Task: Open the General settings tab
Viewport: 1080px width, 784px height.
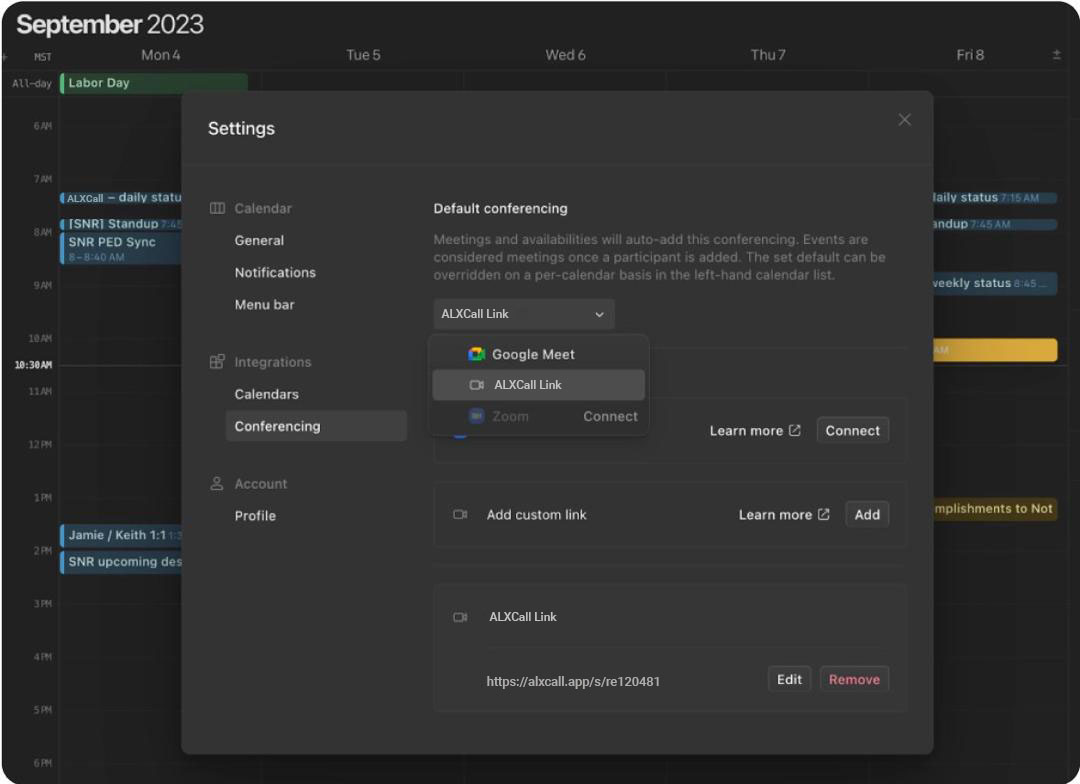Action: click(259, 240)
